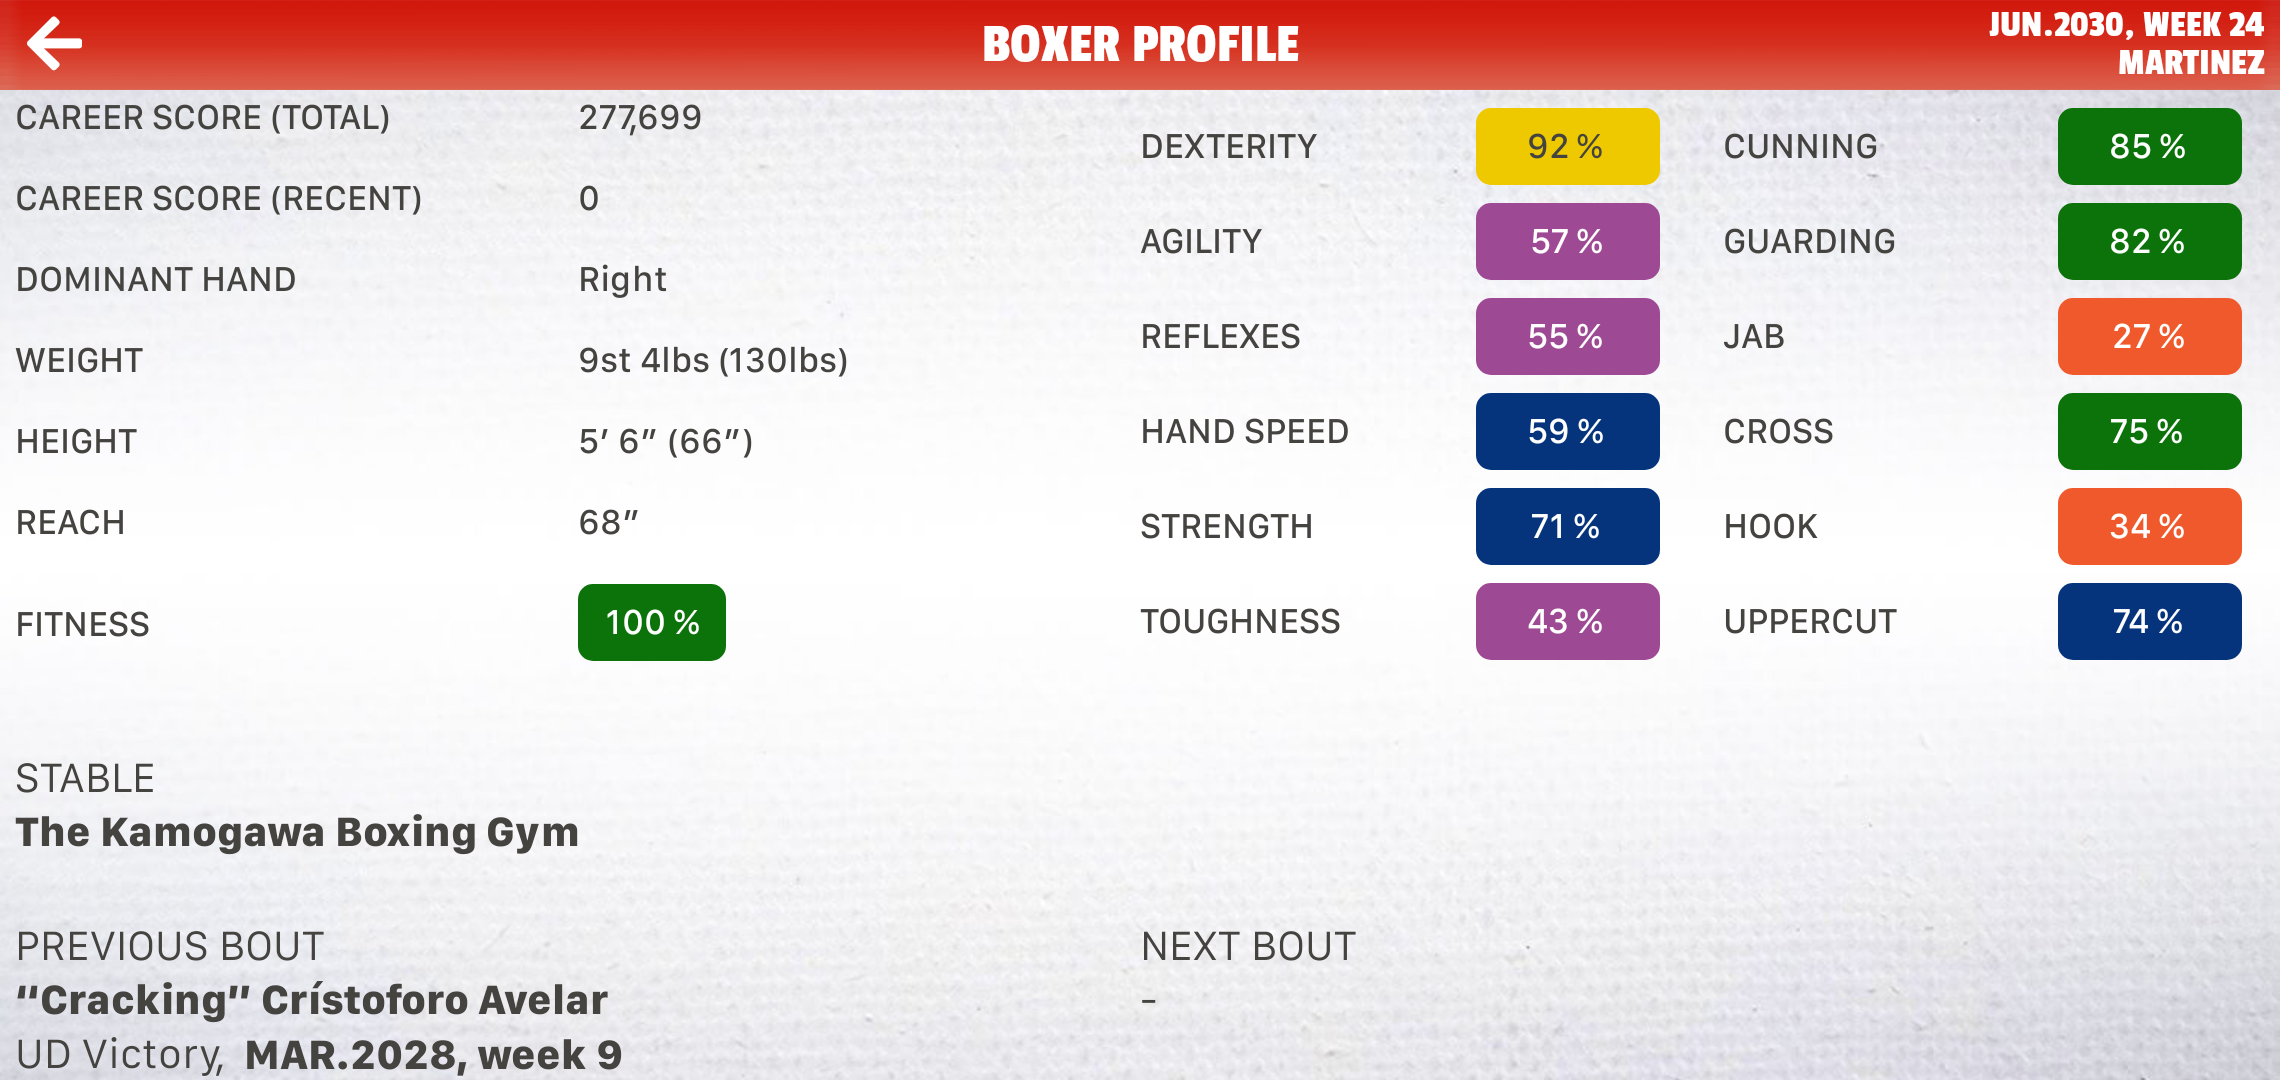Click the STRENGTH 71% stat badge

point(1566,526)
